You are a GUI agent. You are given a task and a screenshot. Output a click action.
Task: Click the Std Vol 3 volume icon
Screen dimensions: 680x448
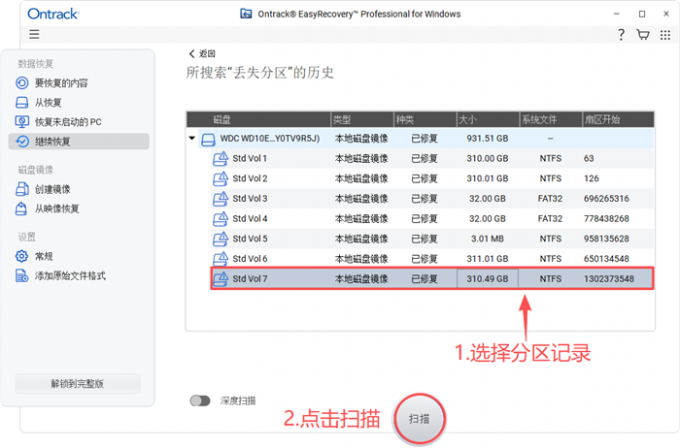point(220,199)
